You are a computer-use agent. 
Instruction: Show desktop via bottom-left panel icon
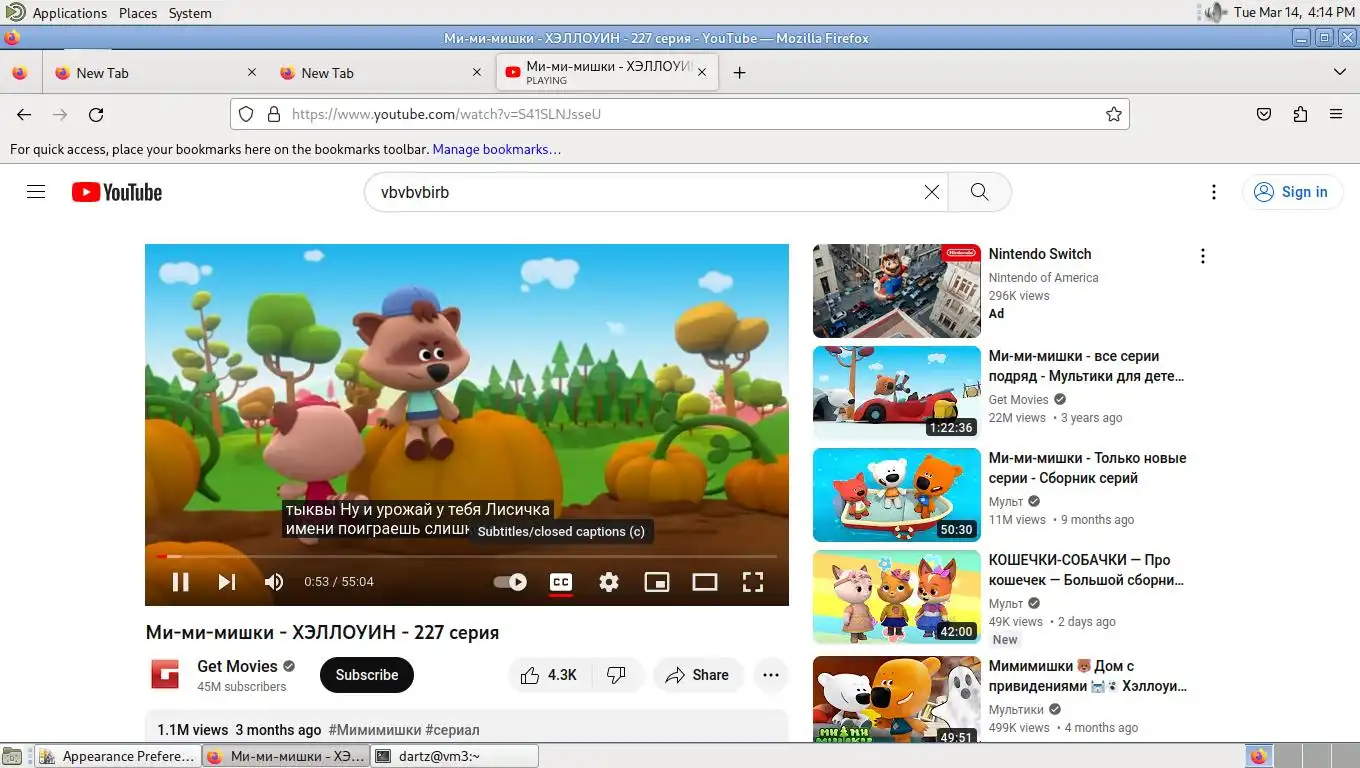click(12, 756)
